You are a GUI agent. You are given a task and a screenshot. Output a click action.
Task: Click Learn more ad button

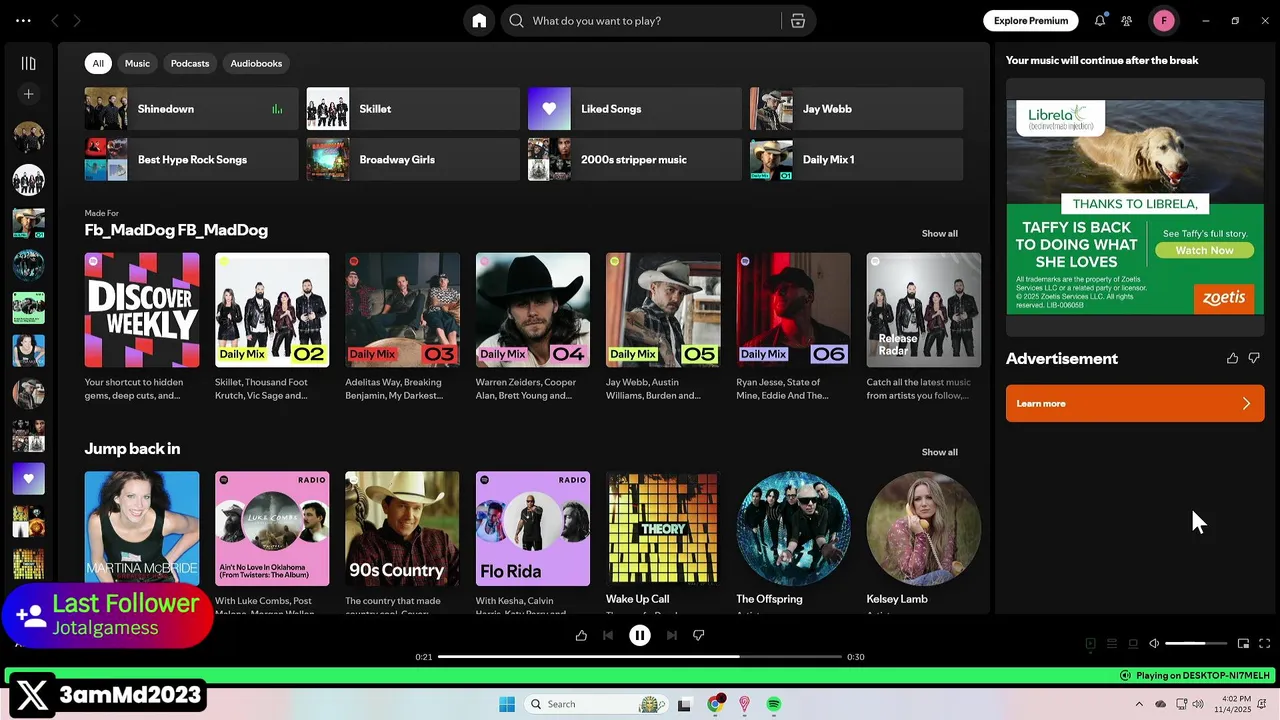click(x=1135, y=403)
